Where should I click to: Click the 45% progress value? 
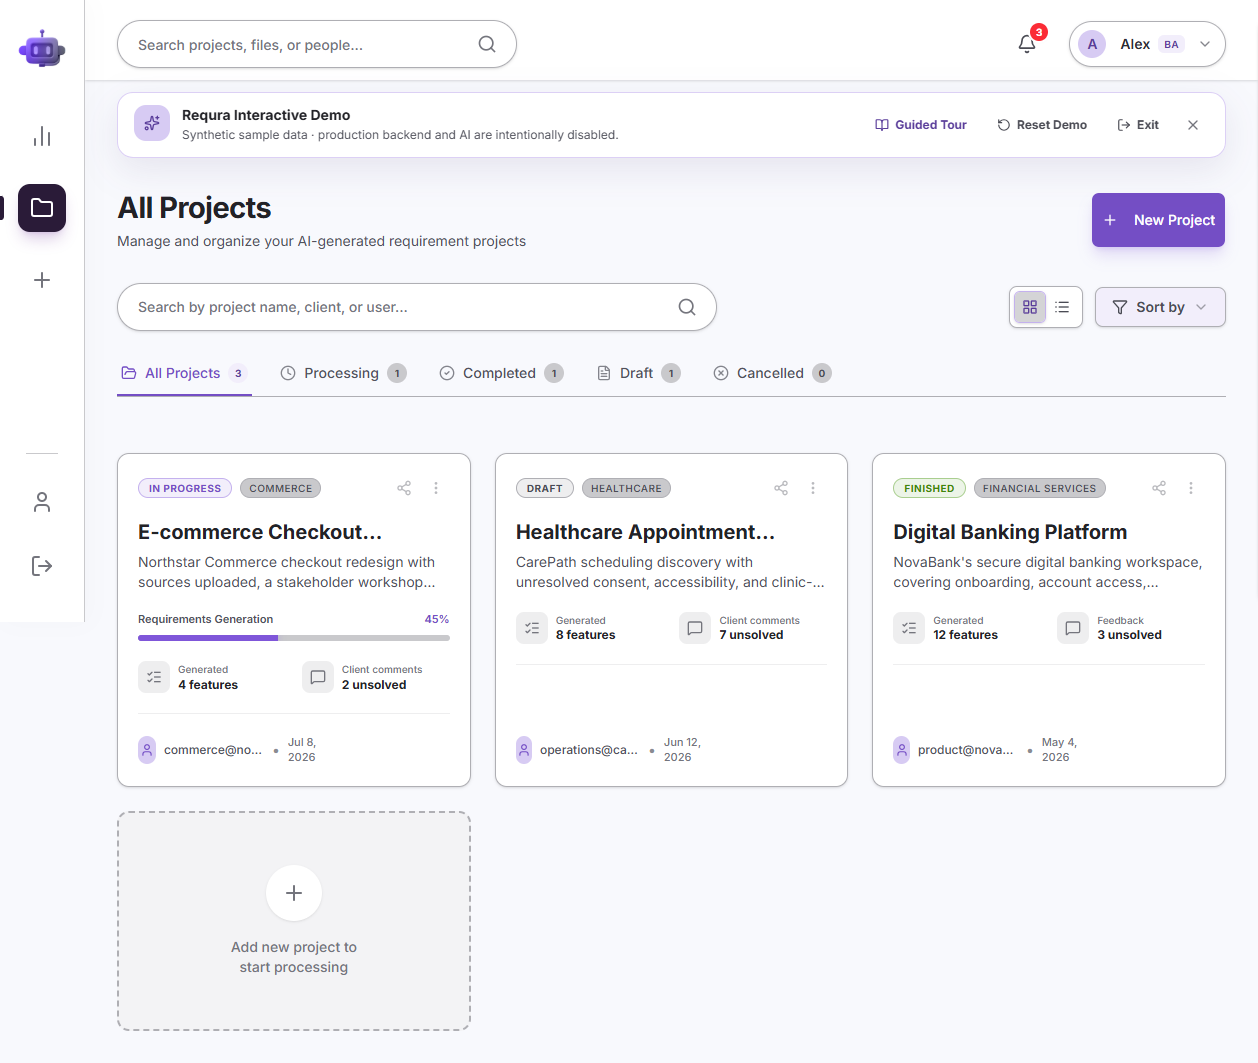click(x=437, y=619)
